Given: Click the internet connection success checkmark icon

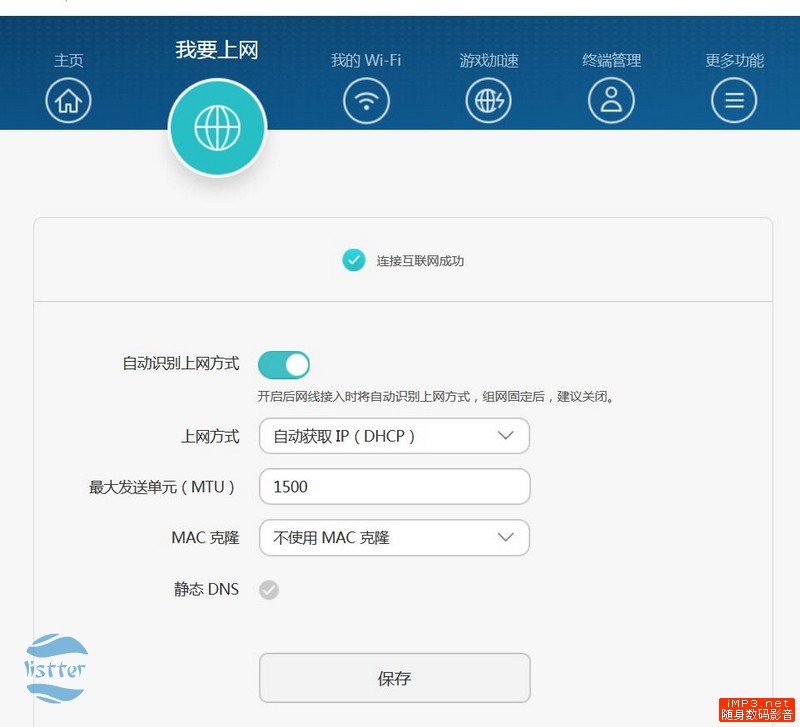Looking at the screenshot, I should click(x=353, y=259).
